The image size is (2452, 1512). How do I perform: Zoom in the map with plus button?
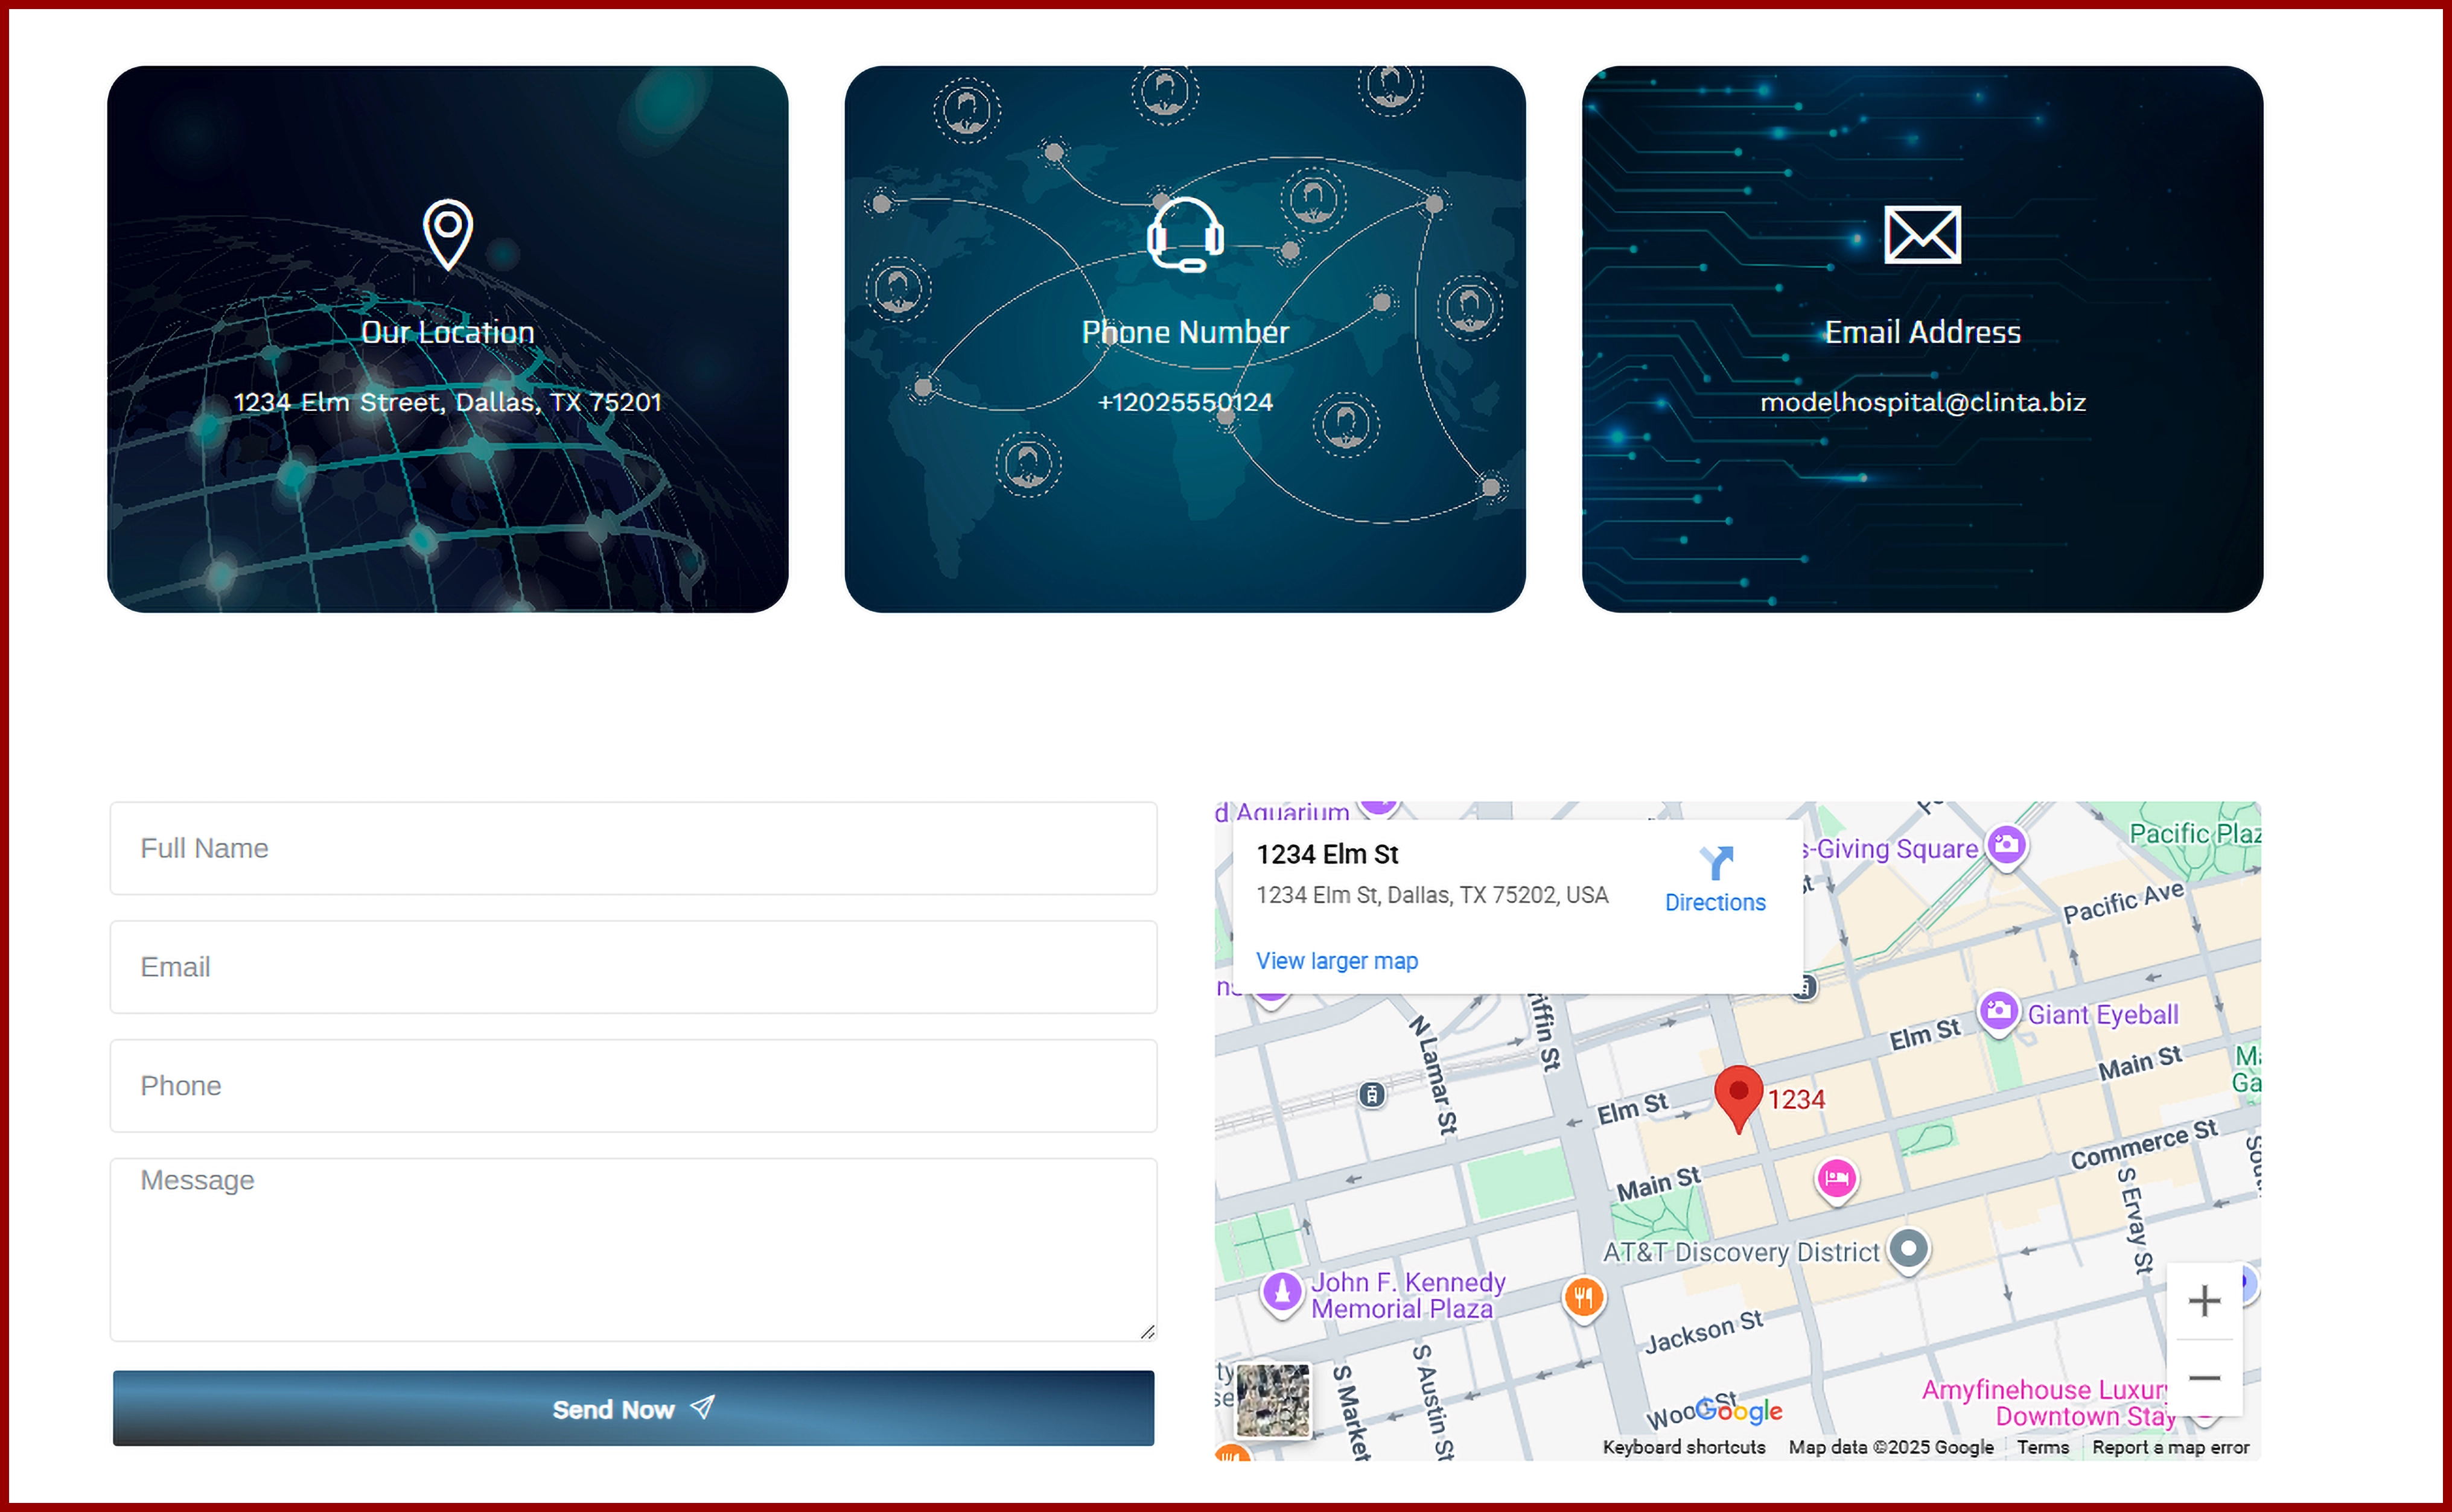tap(2204, 1301)
